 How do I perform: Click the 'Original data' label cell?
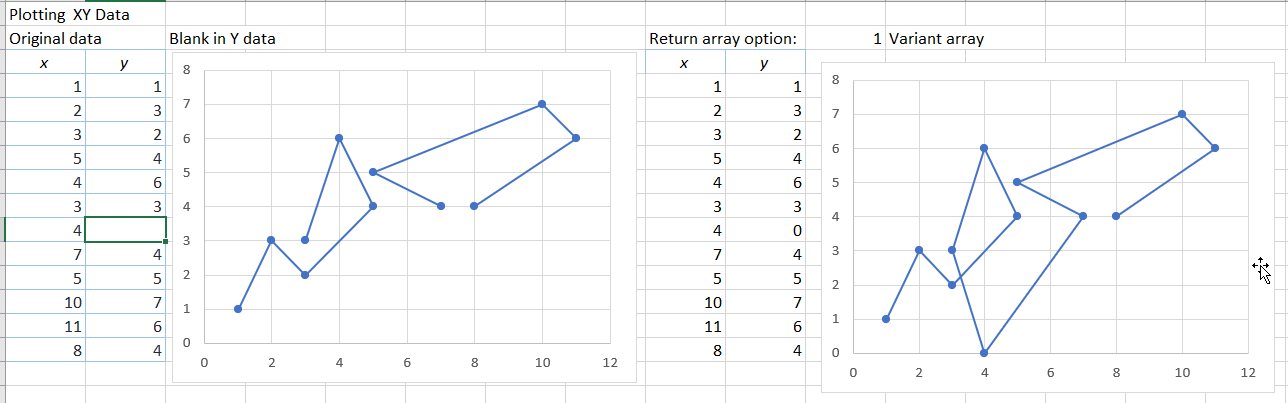tap(55, 39)
